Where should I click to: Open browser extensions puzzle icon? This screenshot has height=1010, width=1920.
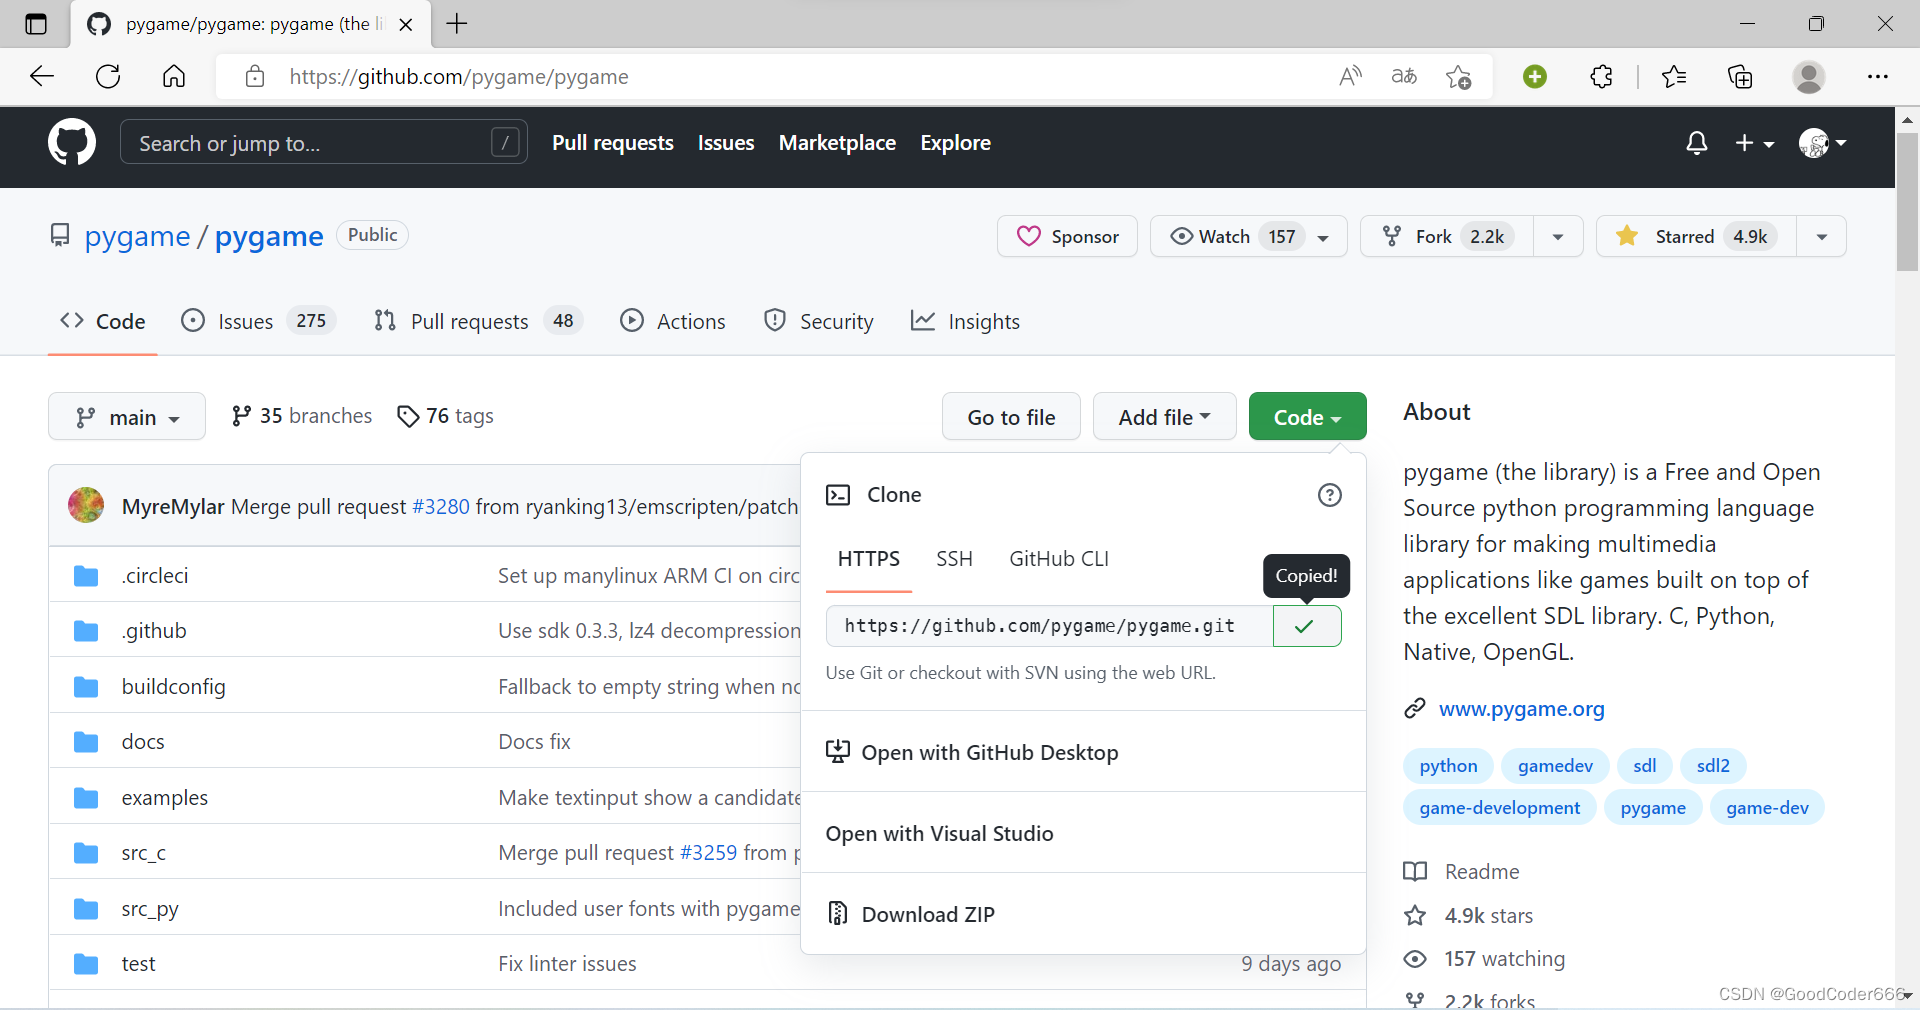(x=1601, y=76)
